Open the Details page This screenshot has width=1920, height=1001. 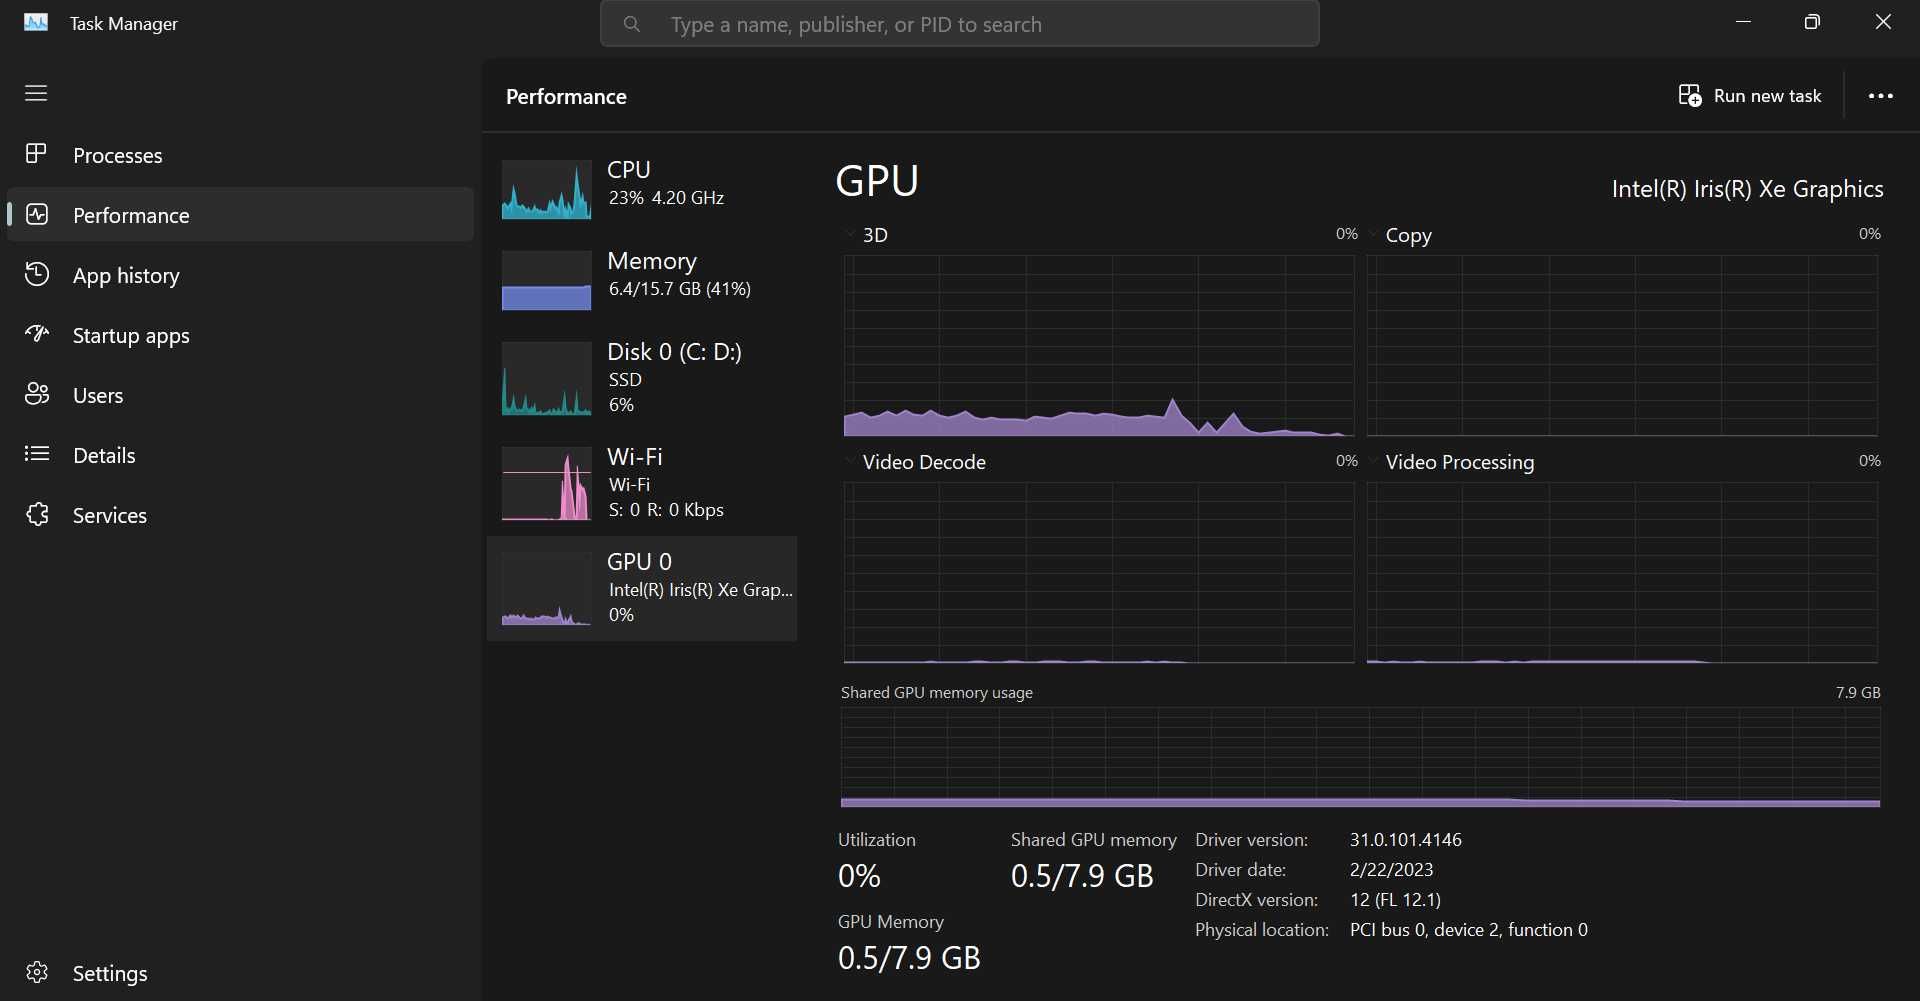click(240, 455)
